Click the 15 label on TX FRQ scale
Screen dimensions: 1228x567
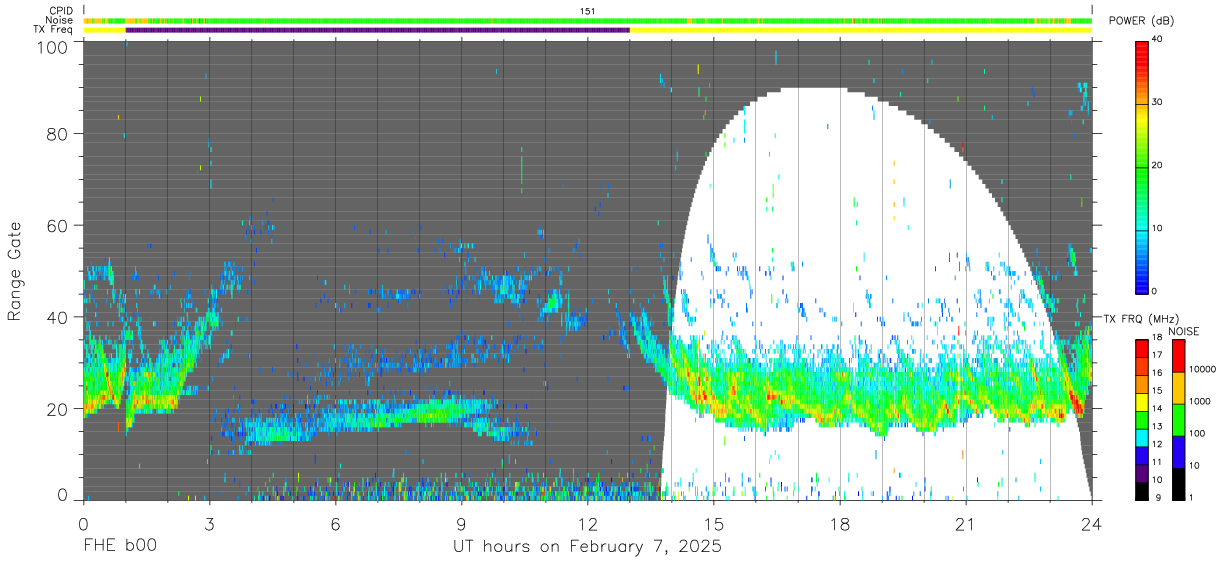pyautogui.click(x=1158, y=390)
